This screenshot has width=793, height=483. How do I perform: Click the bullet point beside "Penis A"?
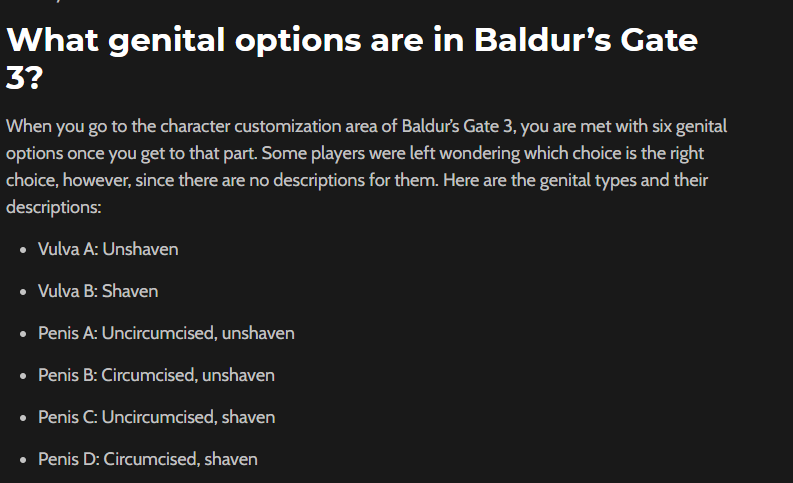click(22, 334)
